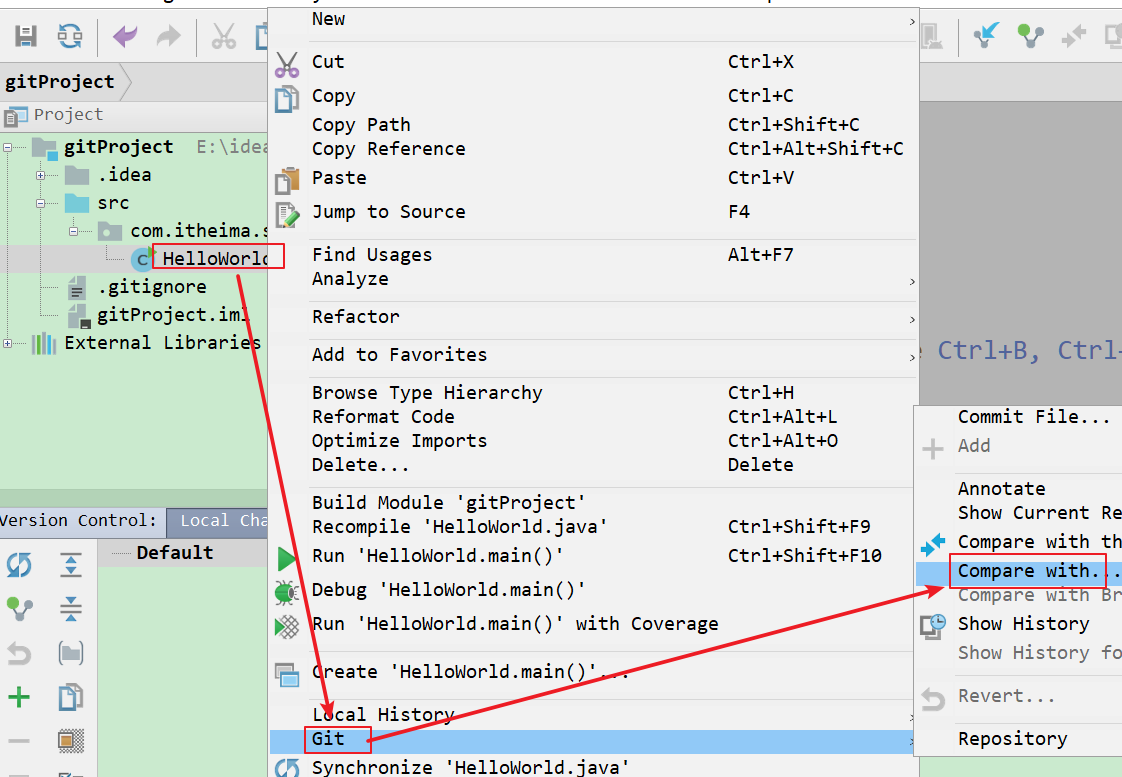Screen dimensions: 1122x777
Task: Click the green plus New Changelist icon
Action: click(x=19, y=697)
